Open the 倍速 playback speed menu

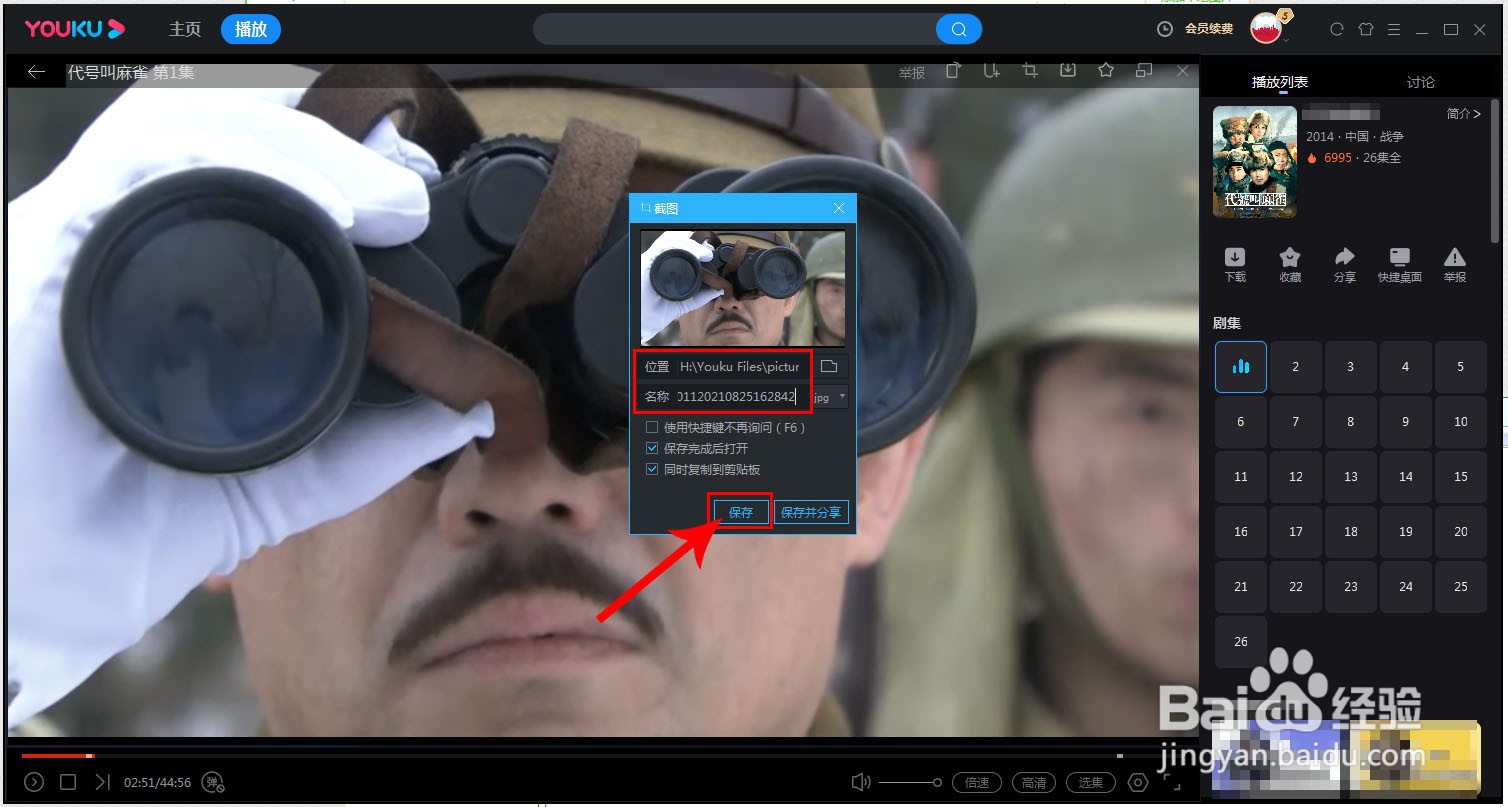pos(977,782)
